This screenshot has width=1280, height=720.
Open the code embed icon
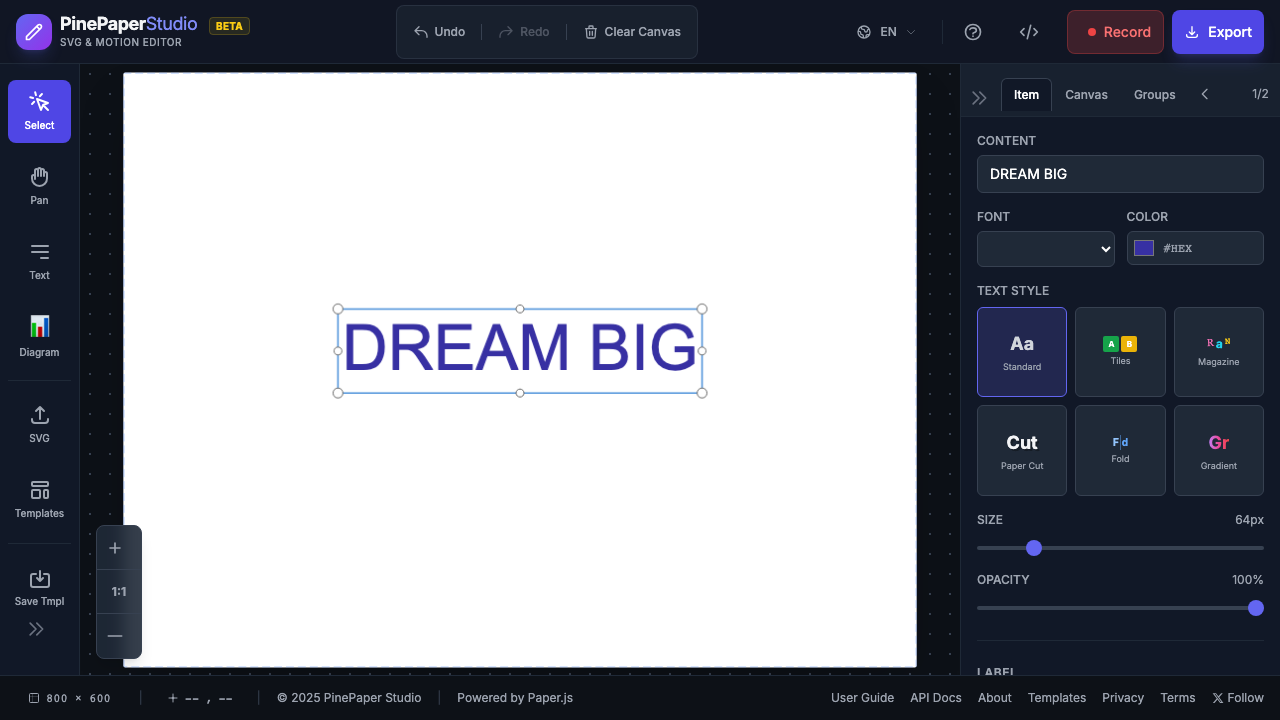click(1028, 32)
